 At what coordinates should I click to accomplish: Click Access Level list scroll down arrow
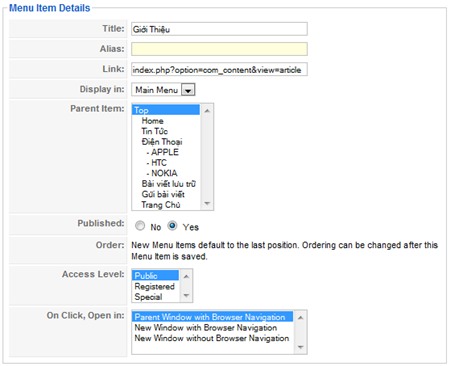tap(186, 295)
